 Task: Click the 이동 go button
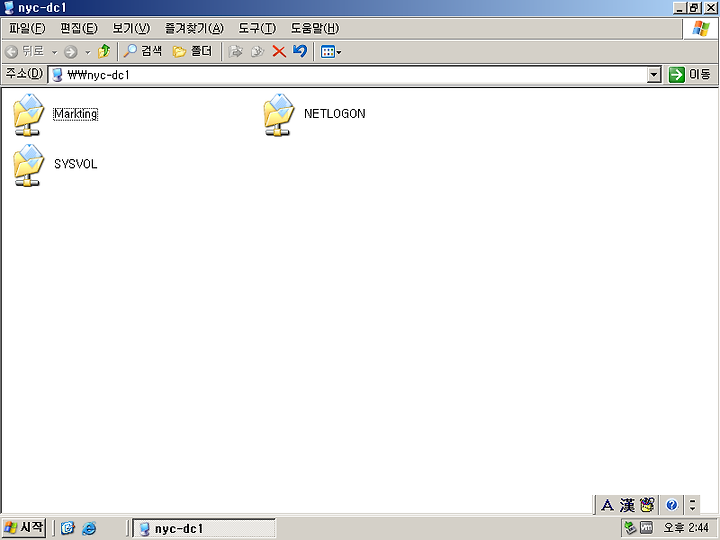coord(690,74)
